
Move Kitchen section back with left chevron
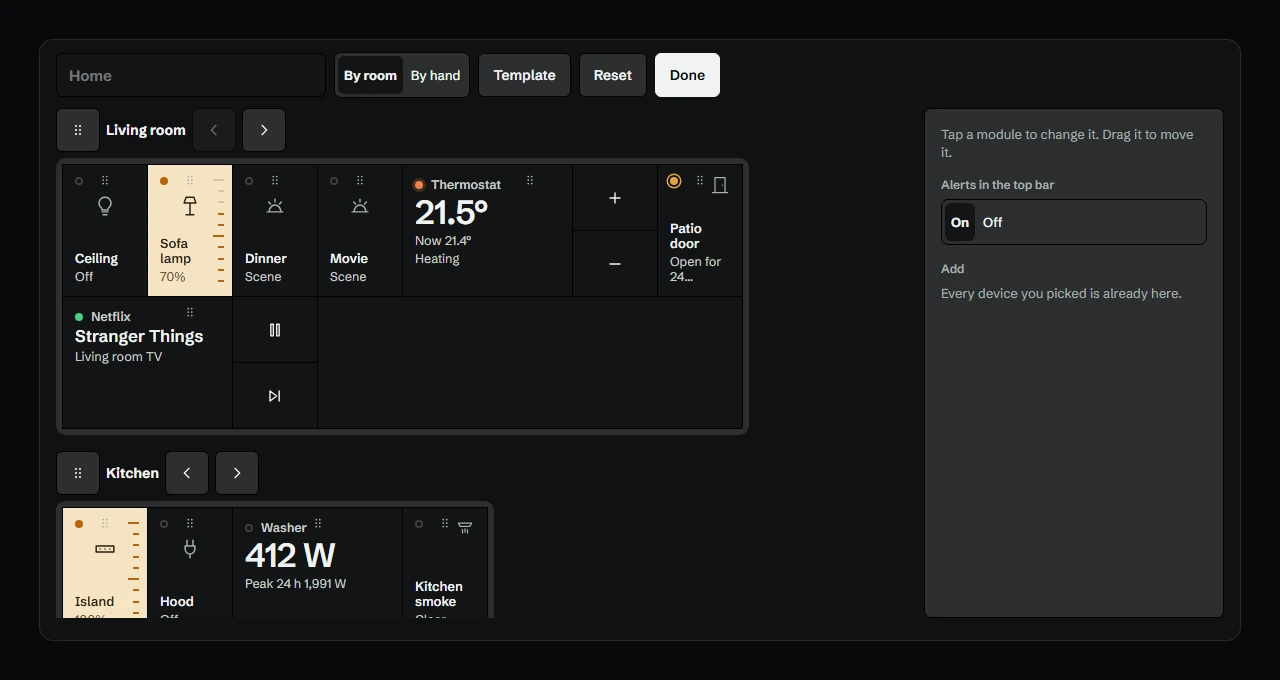point(187,473)
